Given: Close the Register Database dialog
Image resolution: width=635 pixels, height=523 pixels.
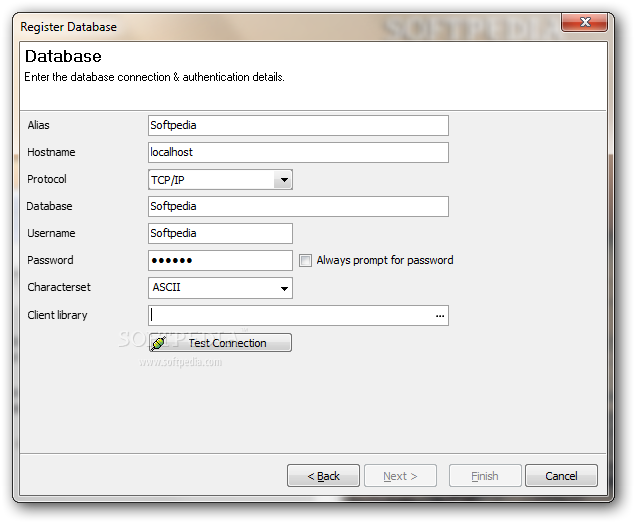Looking at the screenshot, I should 584,22.
